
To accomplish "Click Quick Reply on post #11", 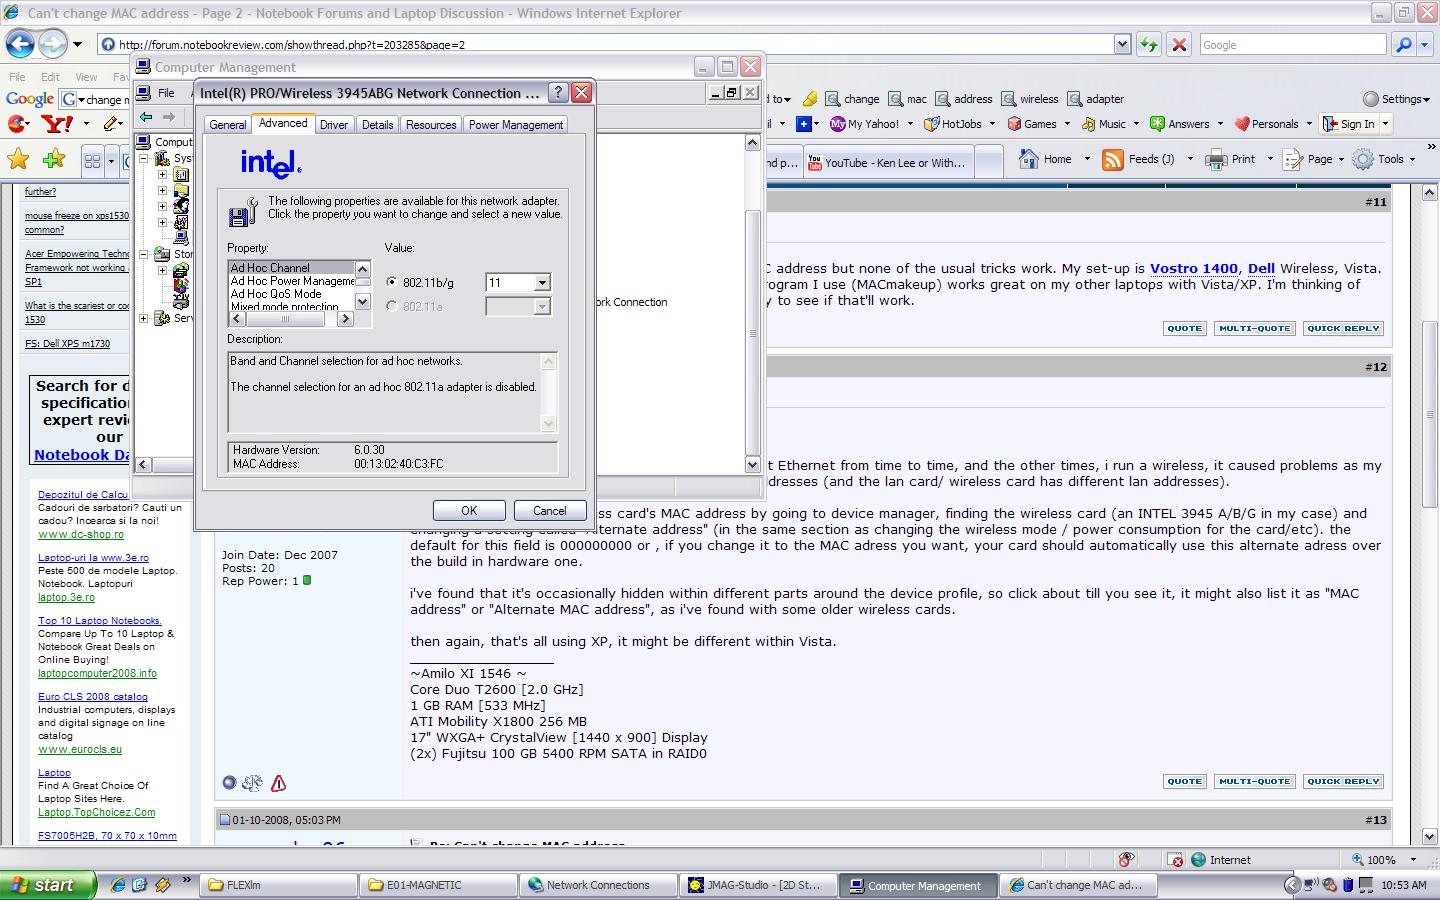I will [1343, 328].
